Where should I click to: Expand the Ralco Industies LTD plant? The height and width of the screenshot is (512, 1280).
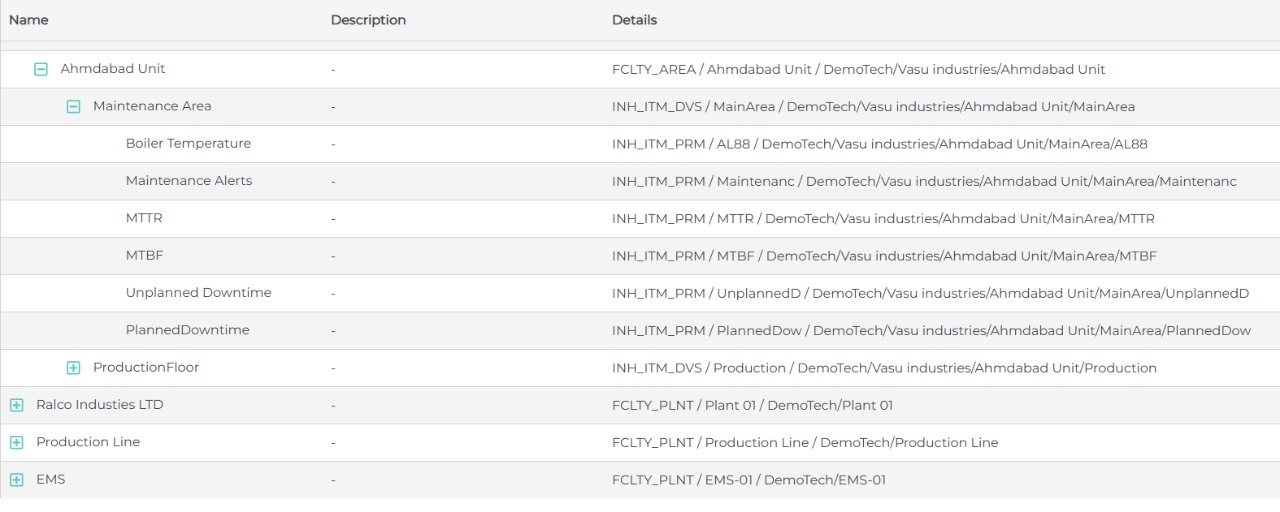tap(16, 406)
